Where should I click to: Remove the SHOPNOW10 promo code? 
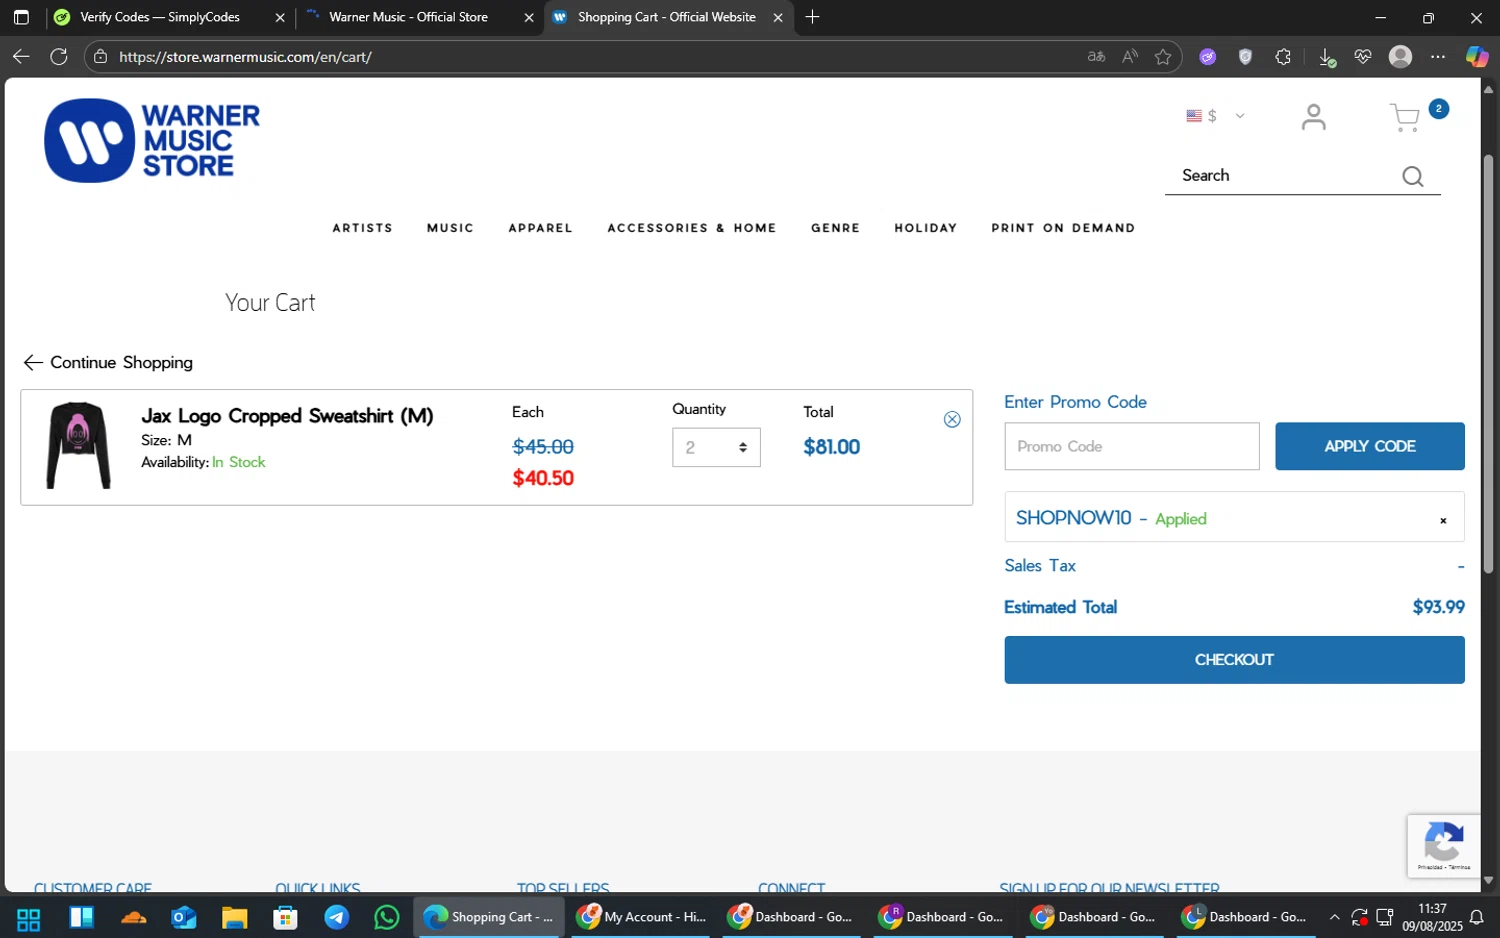[1443, 520]
